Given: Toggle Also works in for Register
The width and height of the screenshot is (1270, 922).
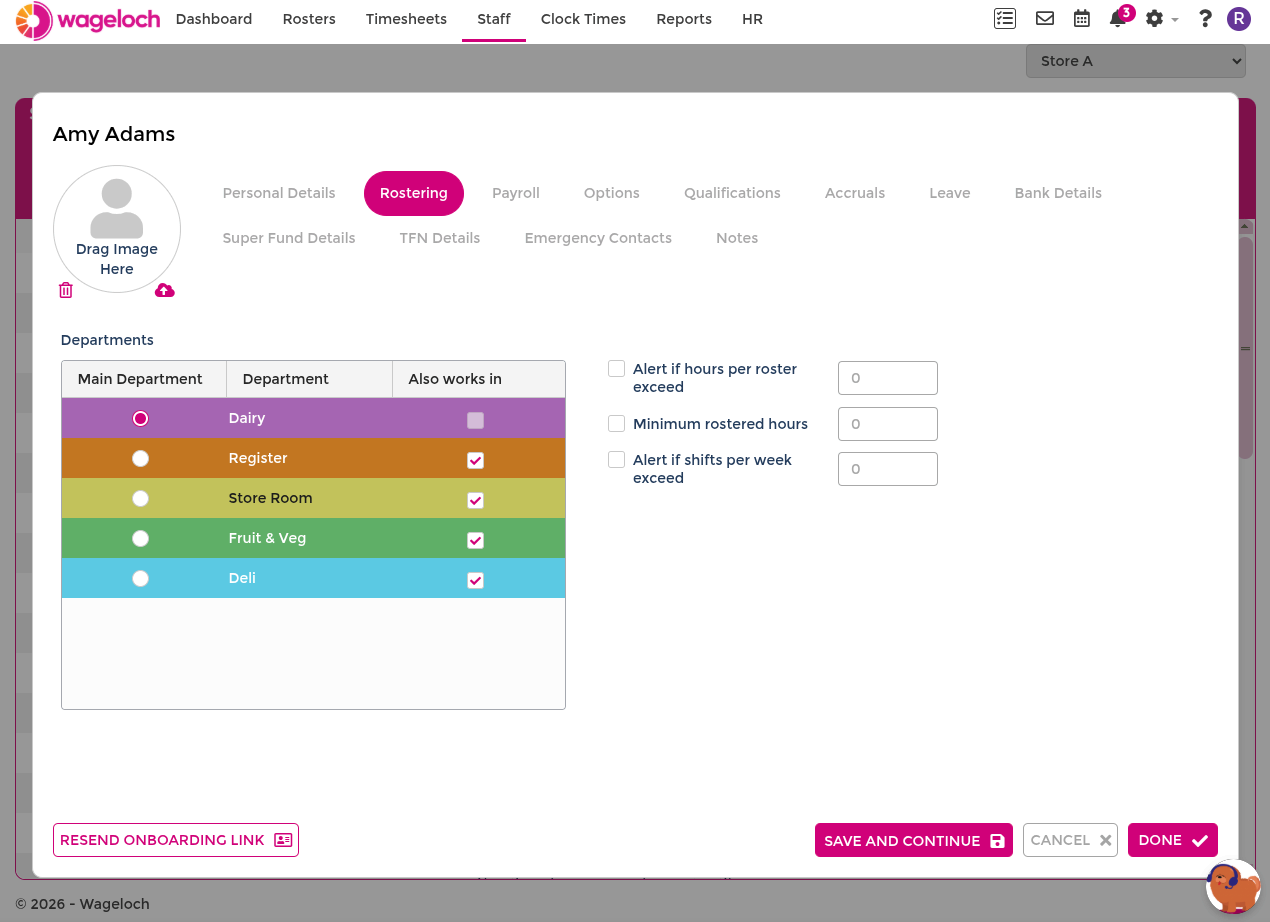Looking at the screenshot, I should tap(476, 460).
